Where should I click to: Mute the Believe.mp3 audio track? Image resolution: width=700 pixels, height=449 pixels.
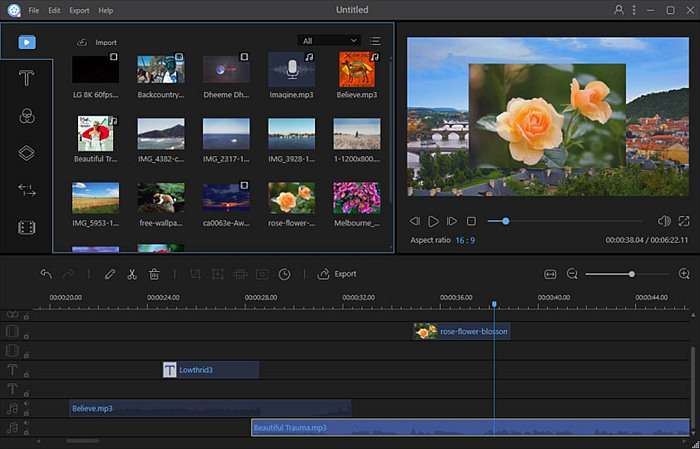click(x=26, y=405)
